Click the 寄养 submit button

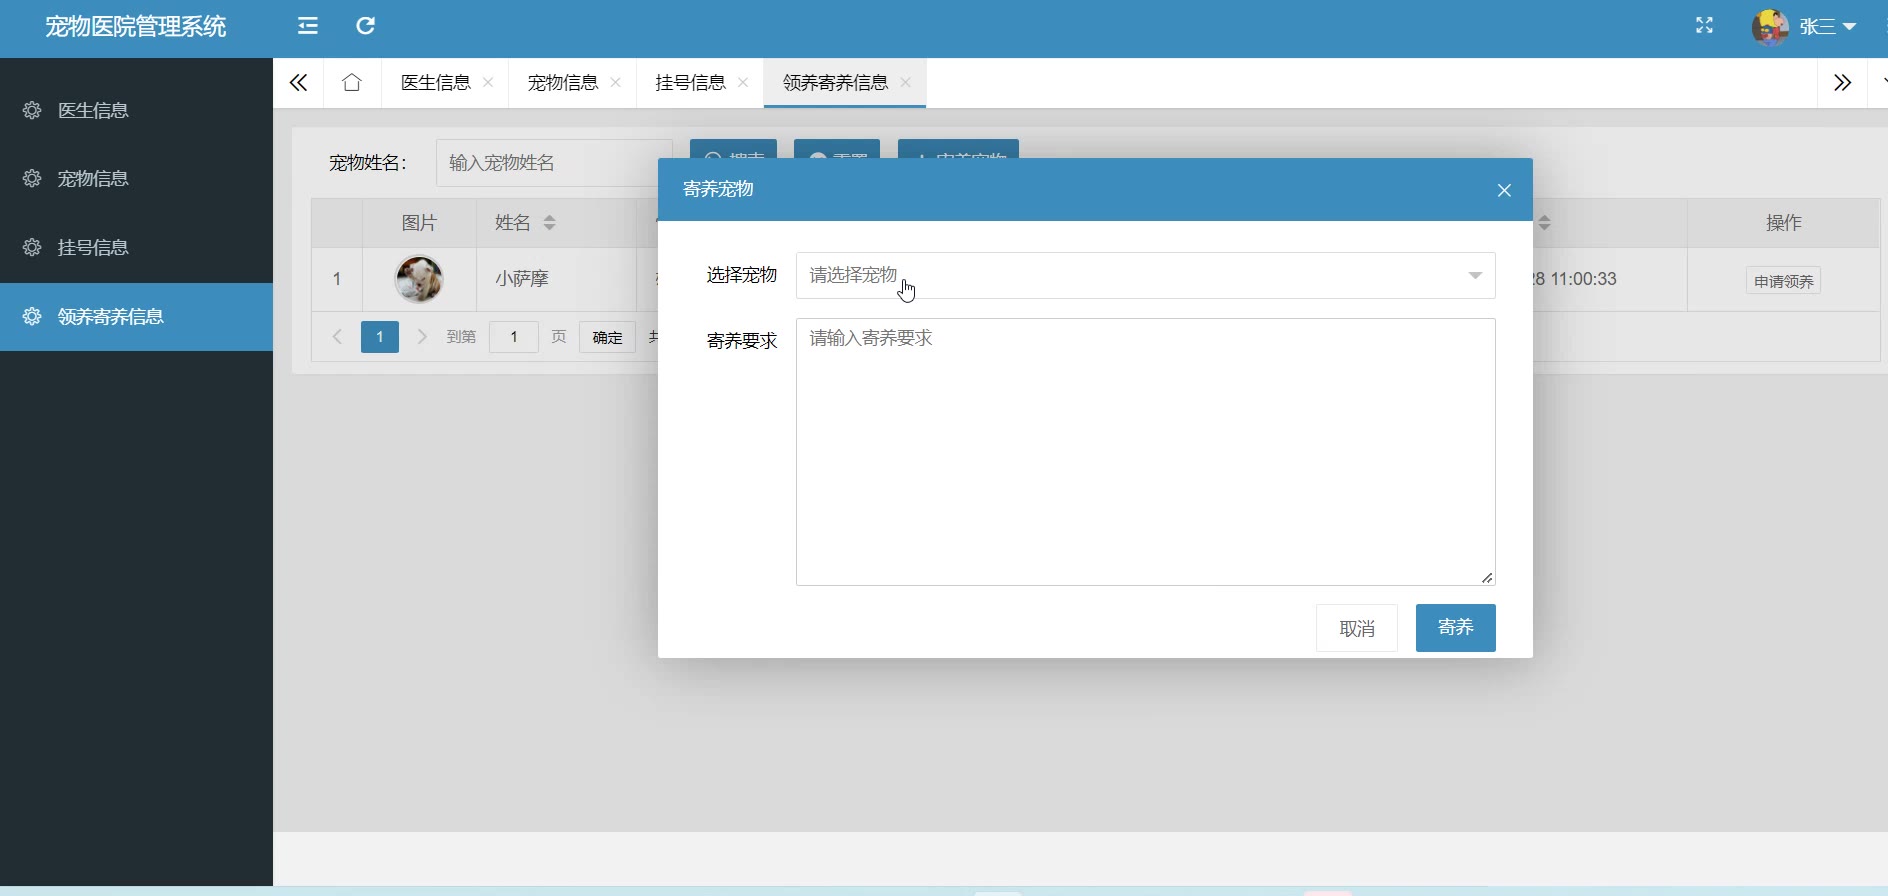[x=1455, y=628]
